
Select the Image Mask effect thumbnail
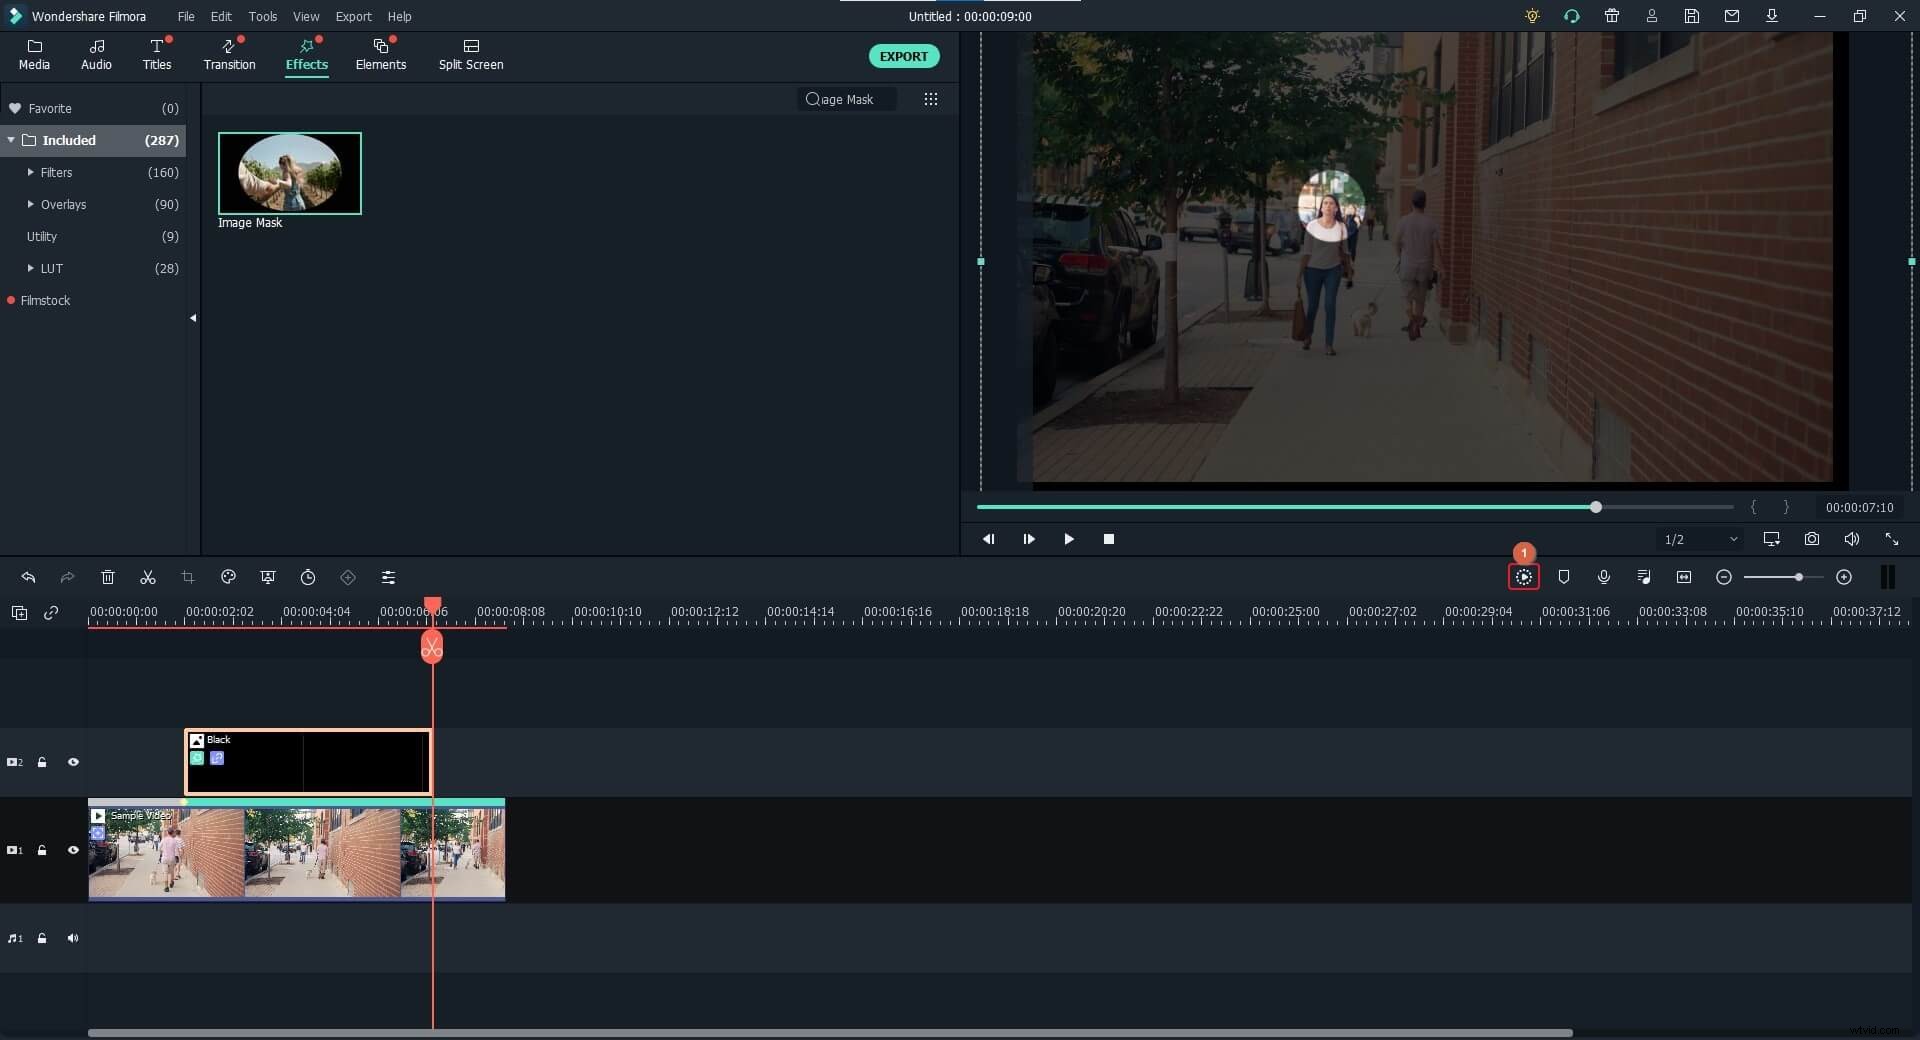[289, 173]
